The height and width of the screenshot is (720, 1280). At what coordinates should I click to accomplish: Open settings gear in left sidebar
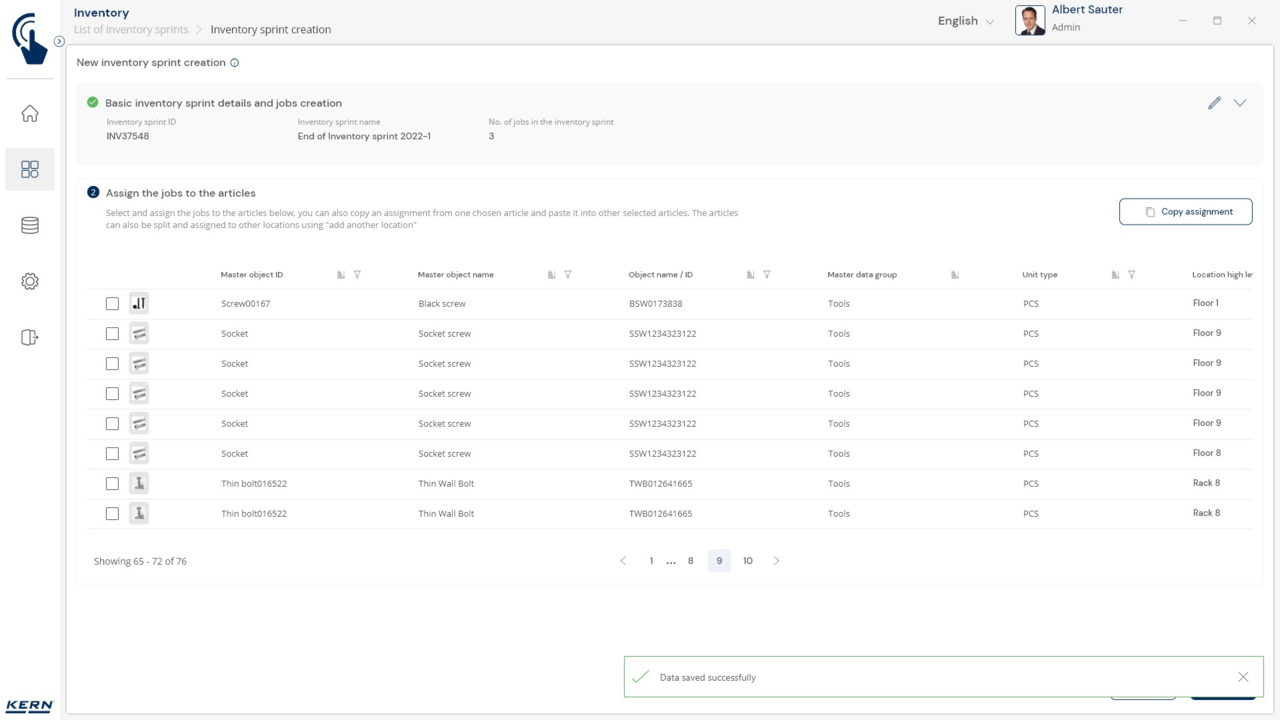point(30,282)
